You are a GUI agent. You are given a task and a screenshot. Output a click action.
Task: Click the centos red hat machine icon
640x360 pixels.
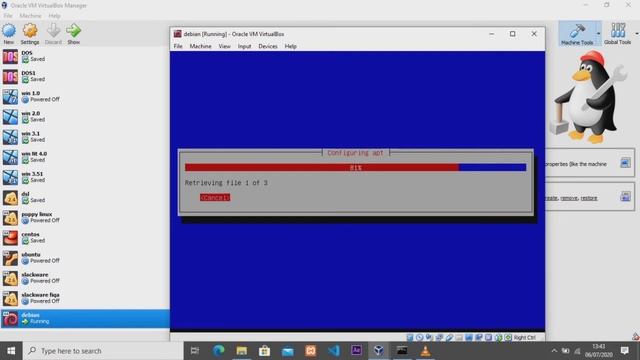[10, 238]
